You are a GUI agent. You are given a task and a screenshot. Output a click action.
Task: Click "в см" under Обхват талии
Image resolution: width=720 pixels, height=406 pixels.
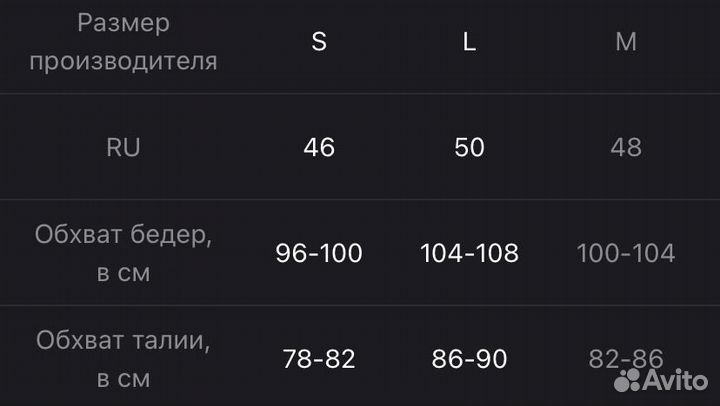[123, 379]
